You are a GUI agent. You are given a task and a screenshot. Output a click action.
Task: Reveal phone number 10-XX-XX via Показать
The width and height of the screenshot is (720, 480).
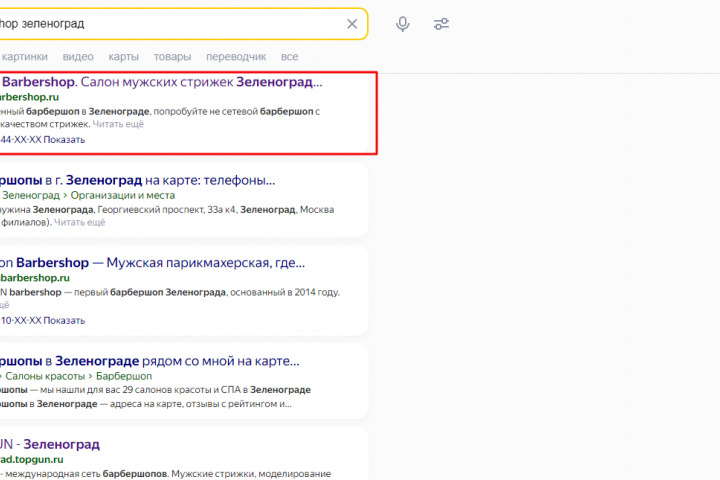64,321
